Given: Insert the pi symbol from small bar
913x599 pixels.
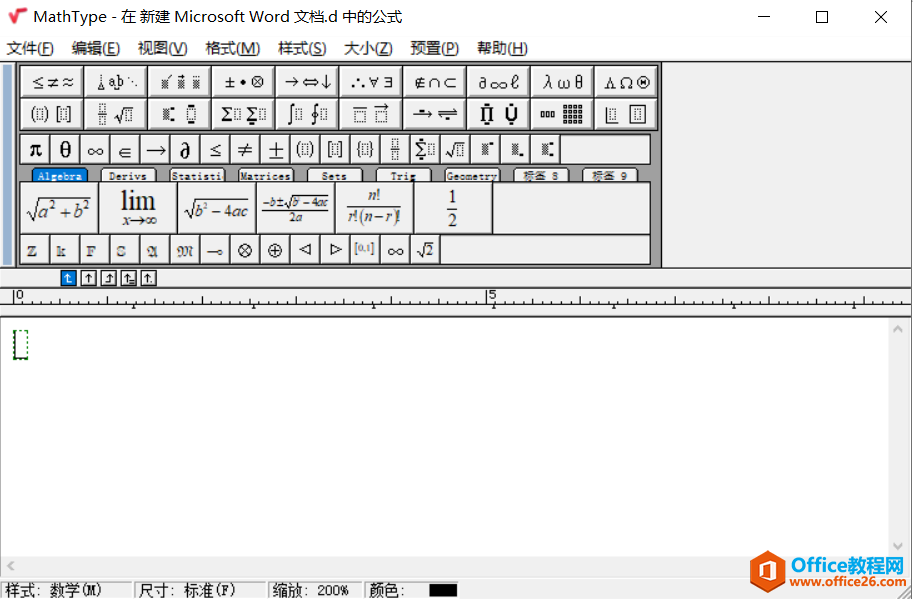Looking at the screenshot, I should tap(36, 150).
